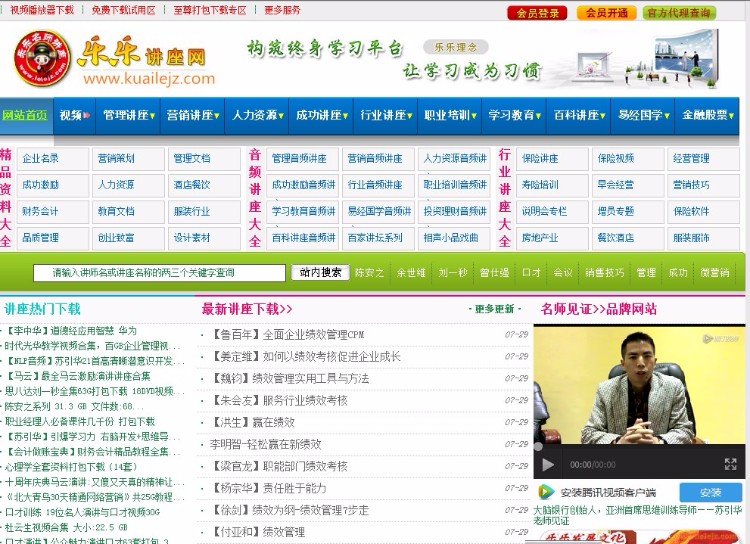Click 会员登录 button
The width and height of the screenshot is (750, 544).
[537, 13]
